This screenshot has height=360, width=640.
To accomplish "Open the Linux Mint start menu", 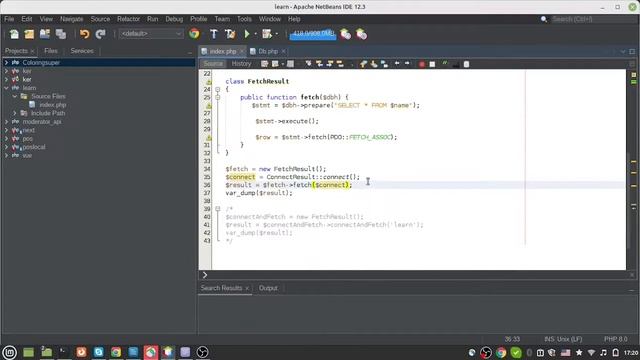I will 9,352.
